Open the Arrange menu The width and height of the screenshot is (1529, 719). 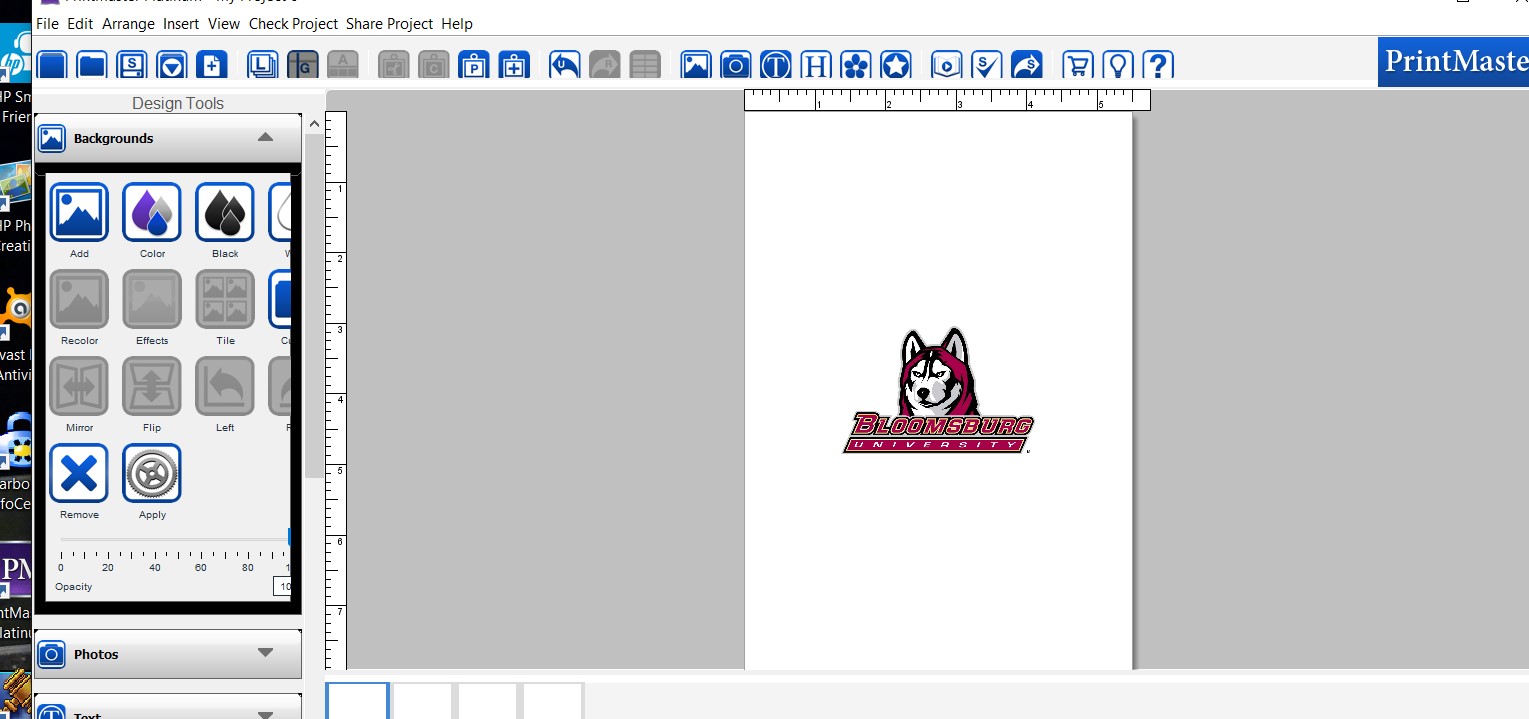click(128, 23)
